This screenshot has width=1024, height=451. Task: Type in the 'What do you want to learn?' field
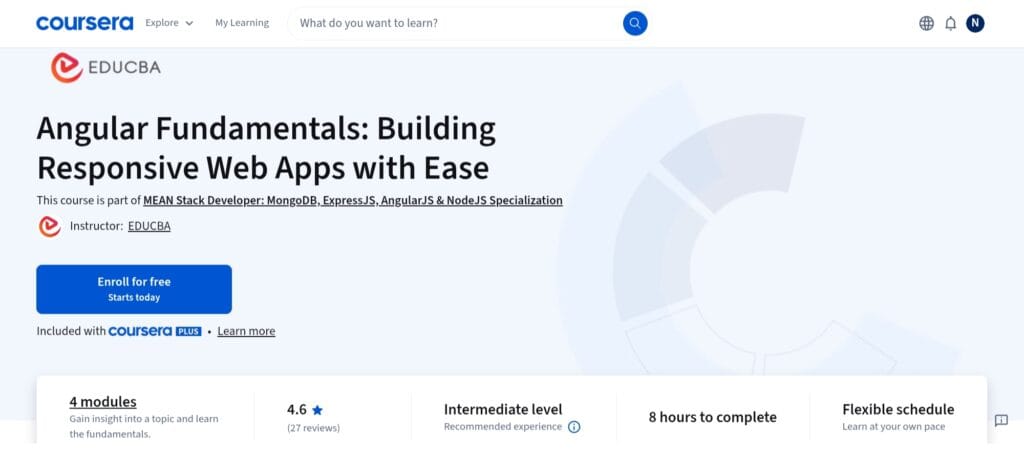pos(455,23)
